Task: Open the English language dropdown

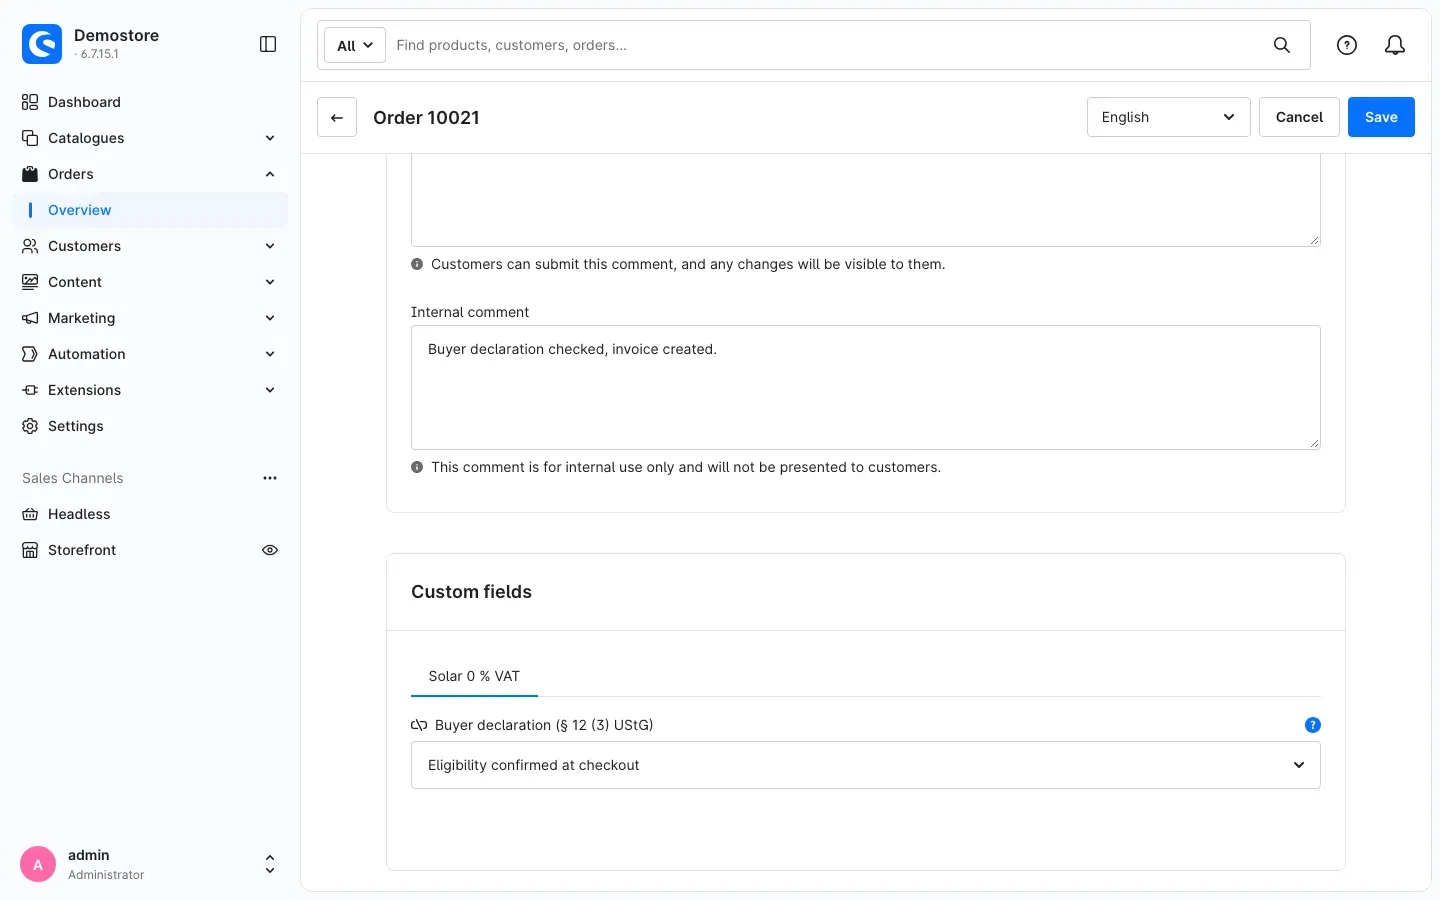Action: coord(1168,117)
